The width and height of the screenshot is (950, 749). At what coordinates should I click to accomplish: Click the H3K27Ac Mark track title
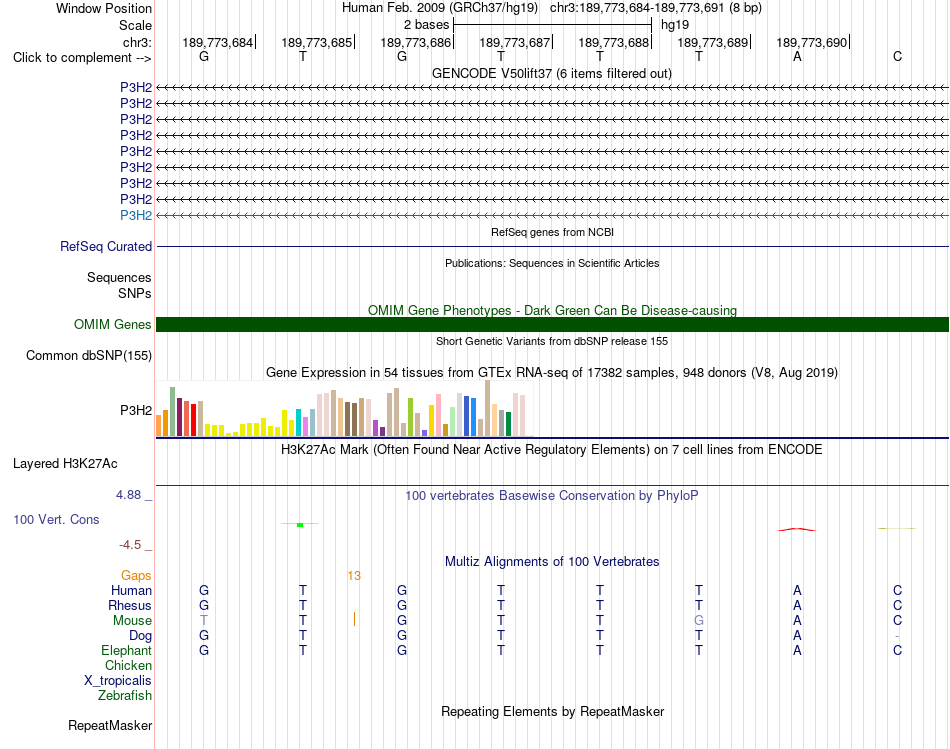[x=552, y=450]
